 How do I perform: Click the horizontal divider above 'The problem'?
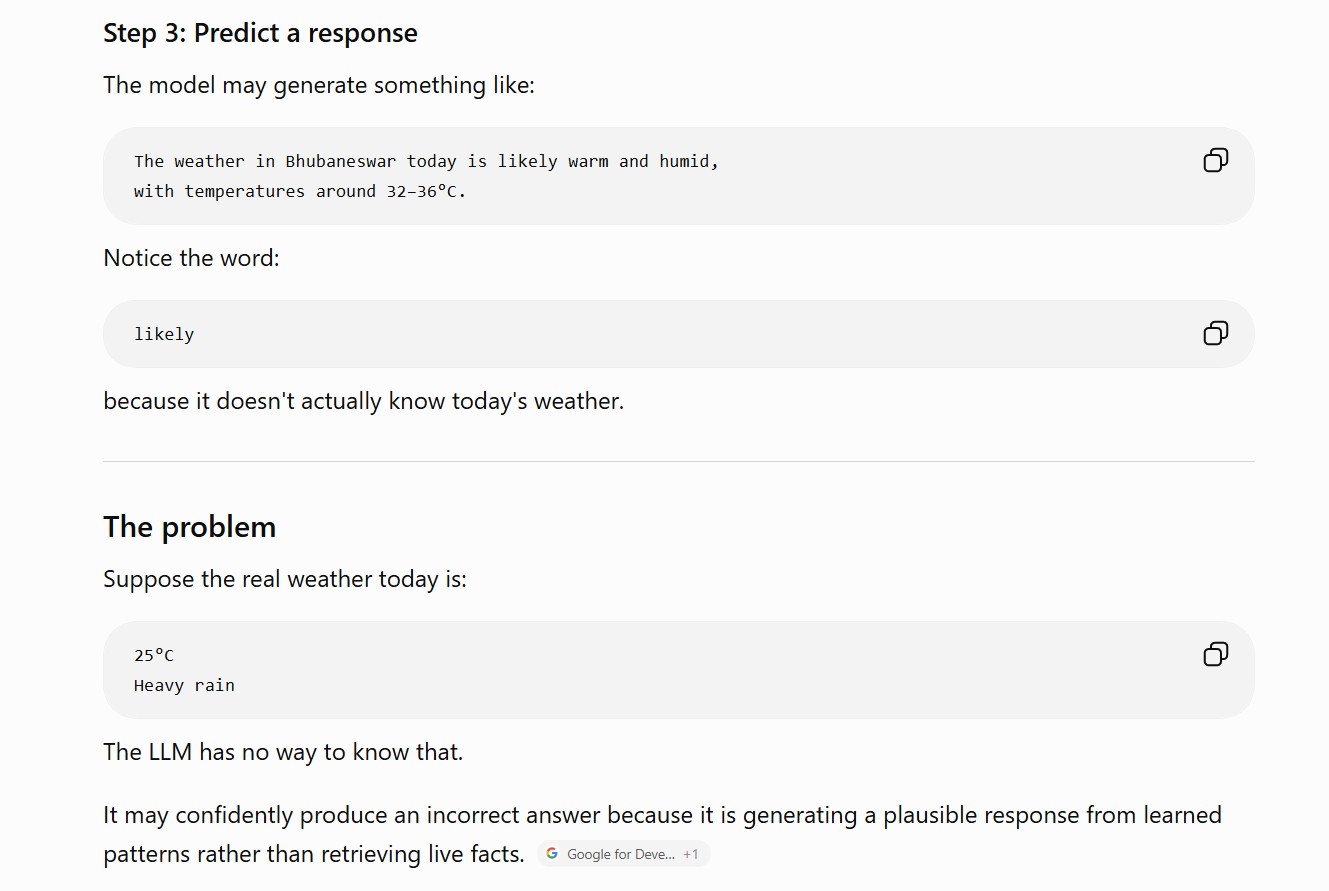pyautogui.click(x=678, y=461)
